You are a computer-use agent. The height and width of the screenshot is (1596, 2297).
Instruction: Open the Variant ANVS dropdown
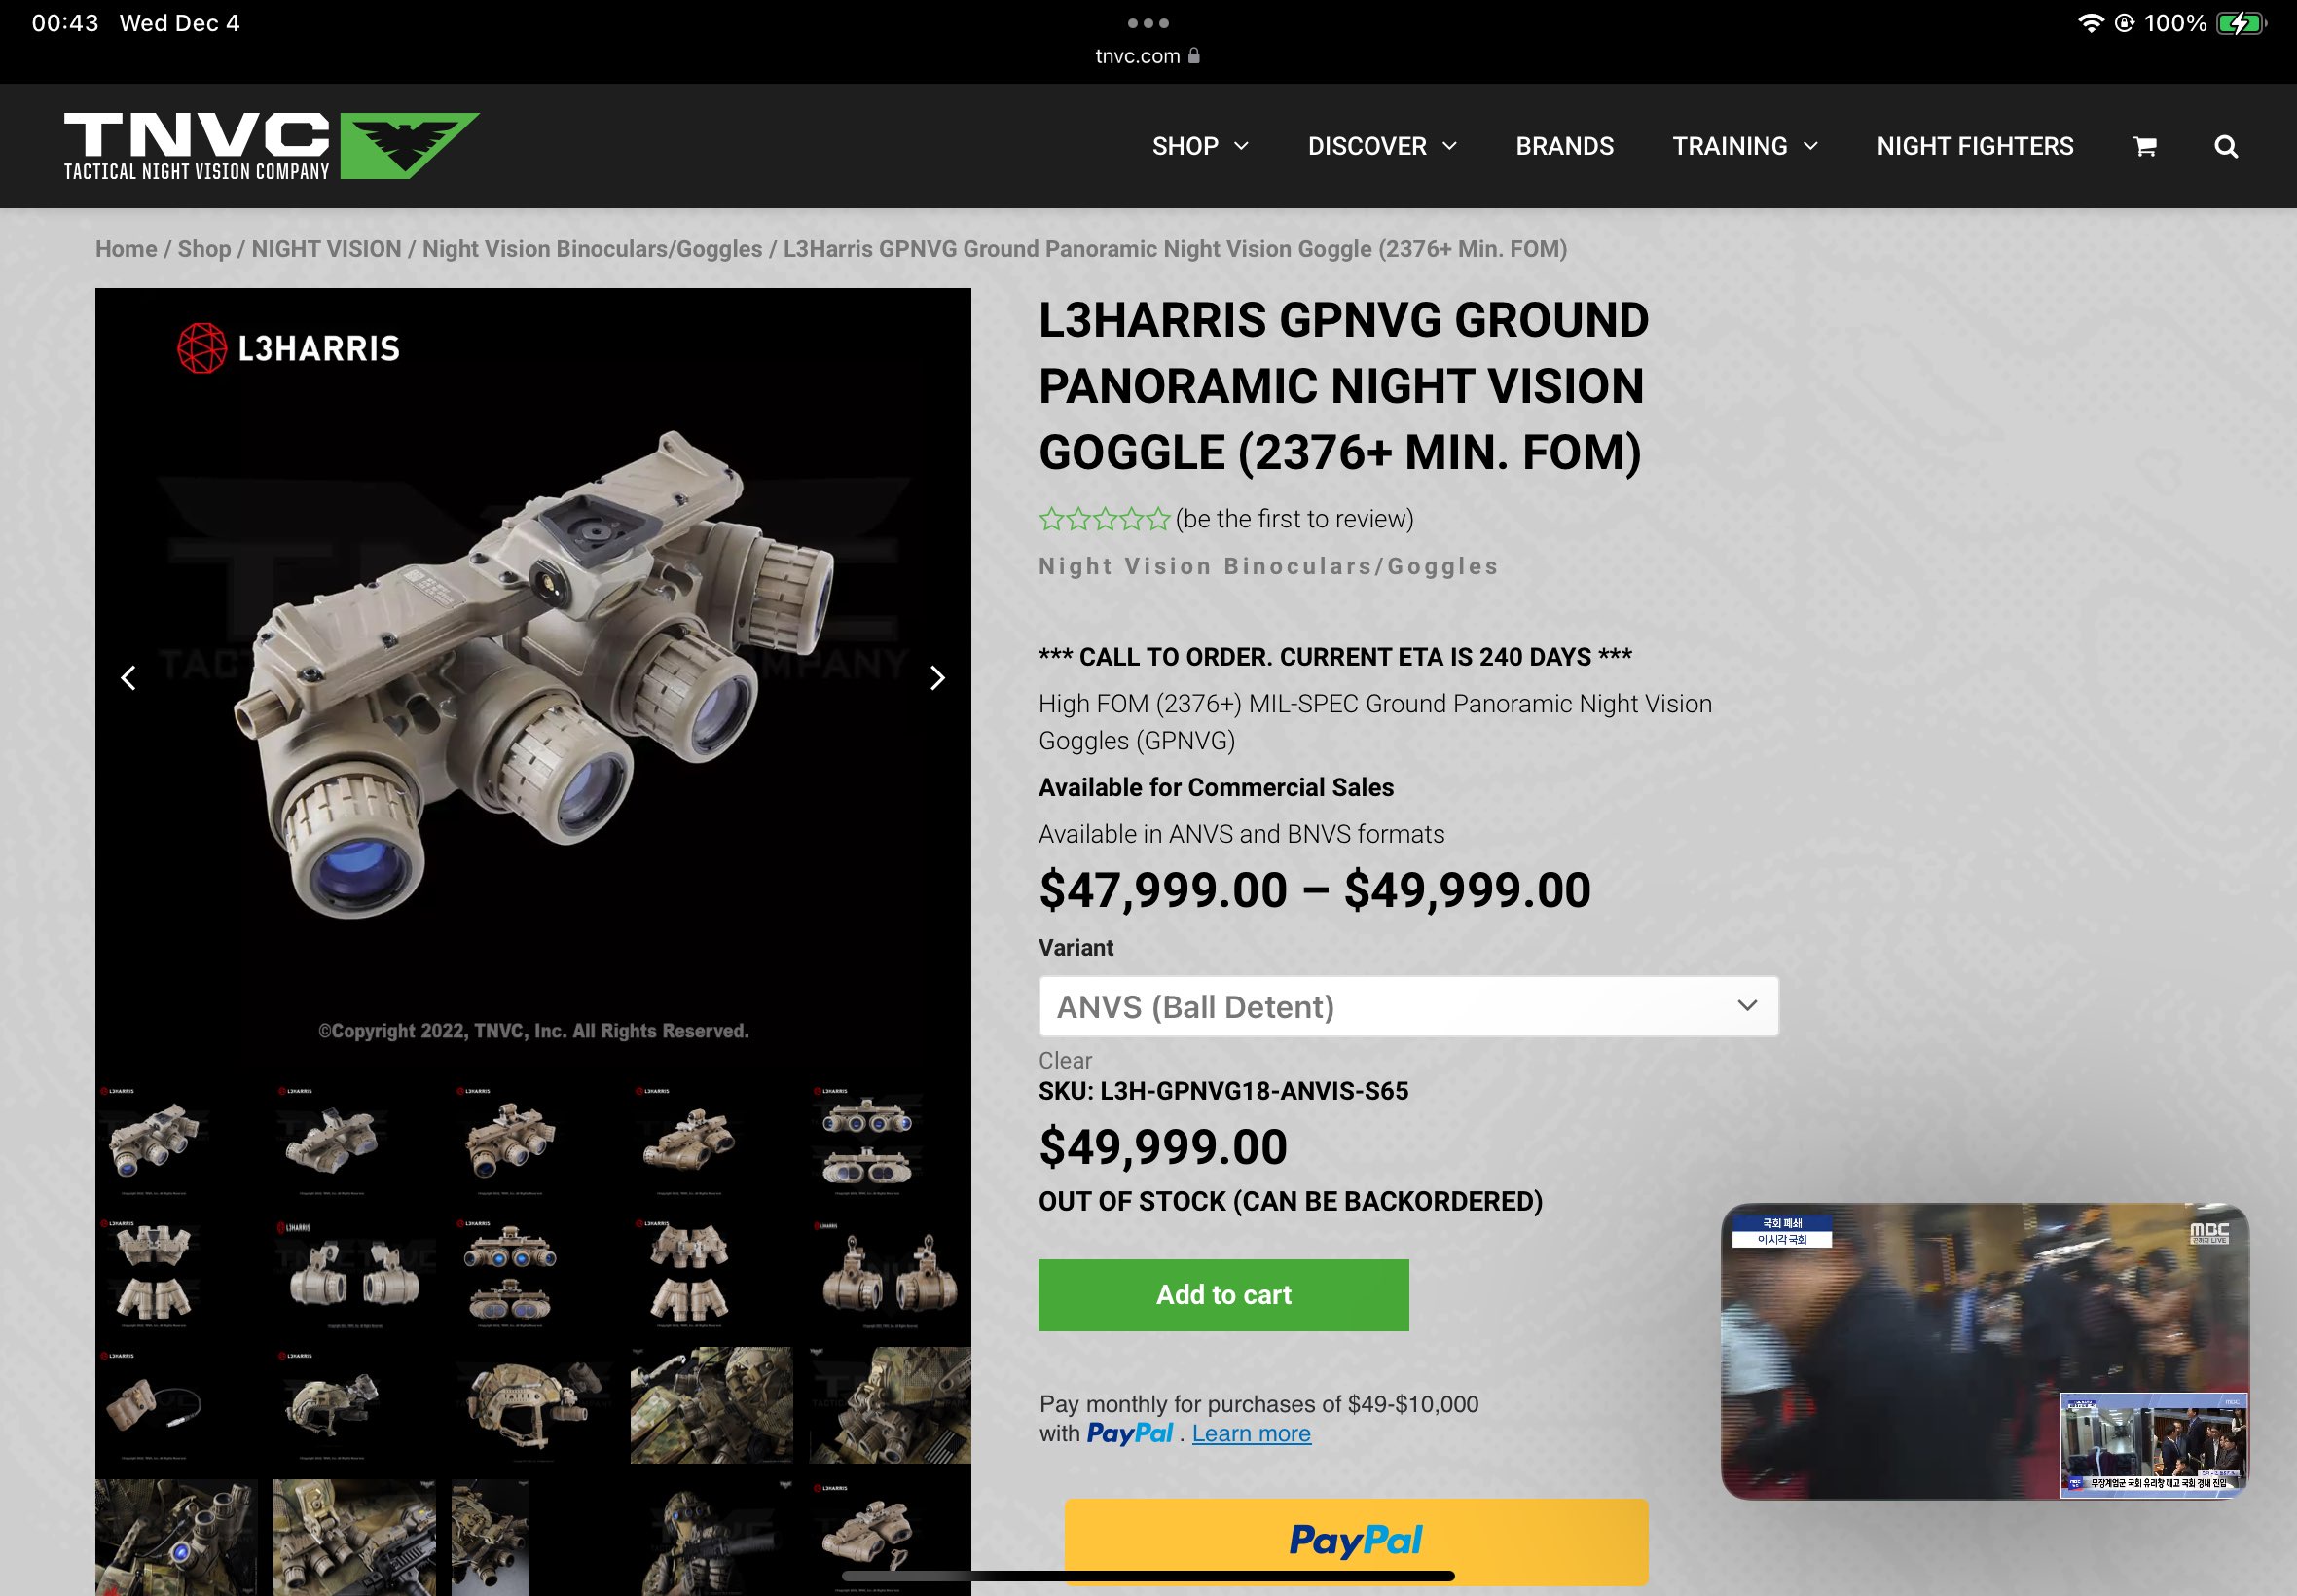(x=1408, y=1006)
